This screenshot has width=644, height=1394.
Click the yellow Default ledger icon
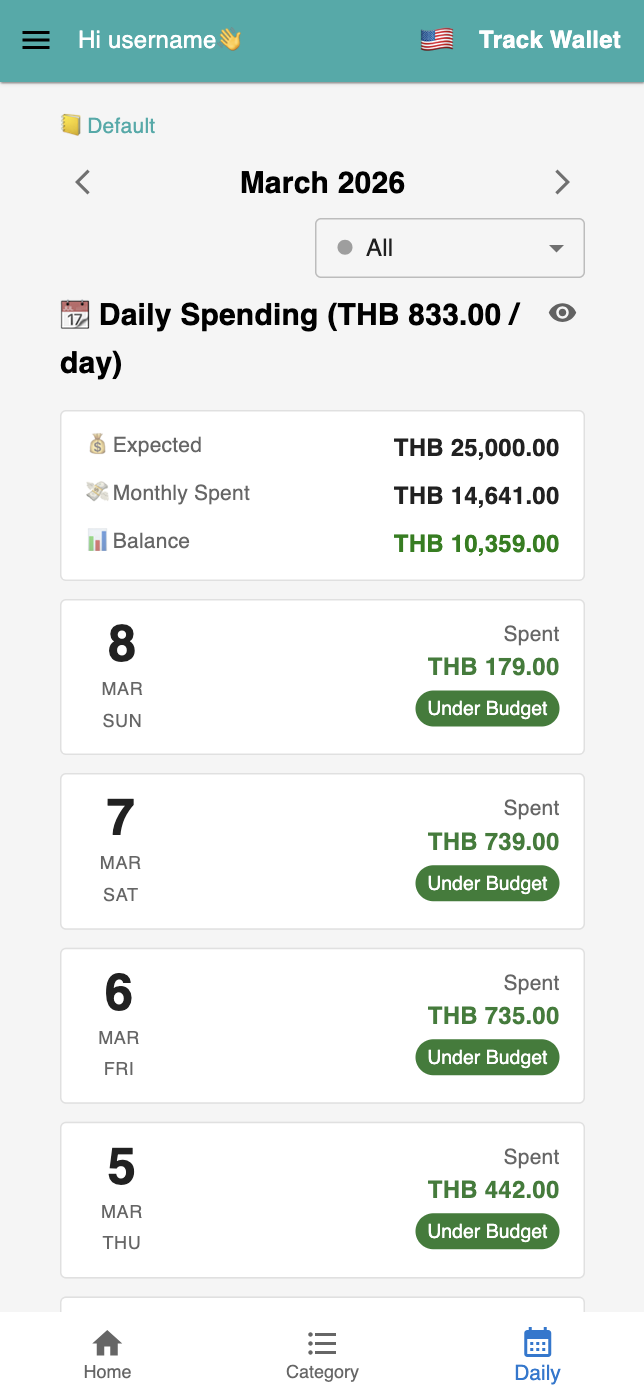tap(70, 125)
